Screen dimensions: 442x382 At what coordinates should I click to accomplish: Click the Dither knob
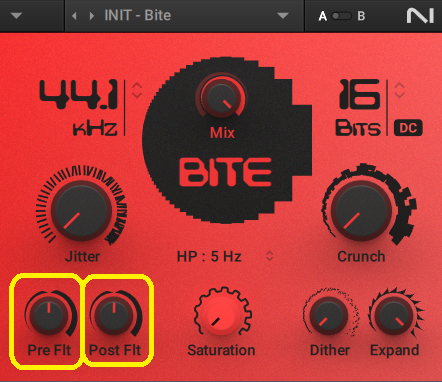point(329,315)
